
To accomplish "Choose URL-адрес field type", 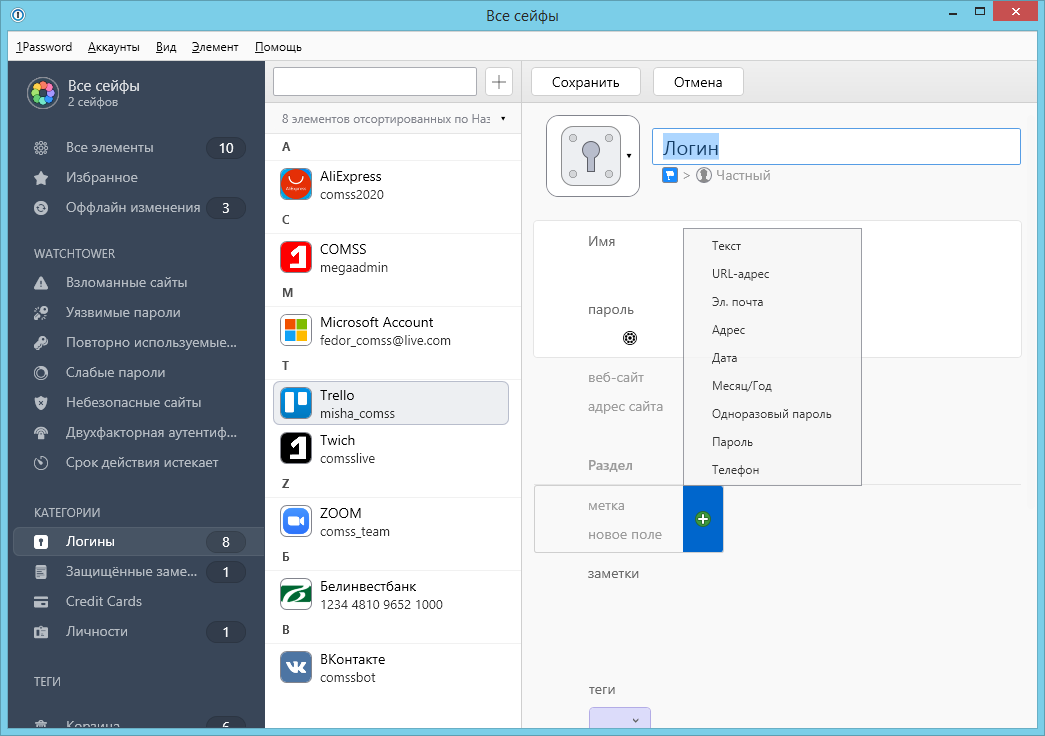I will tap(772, 274).
